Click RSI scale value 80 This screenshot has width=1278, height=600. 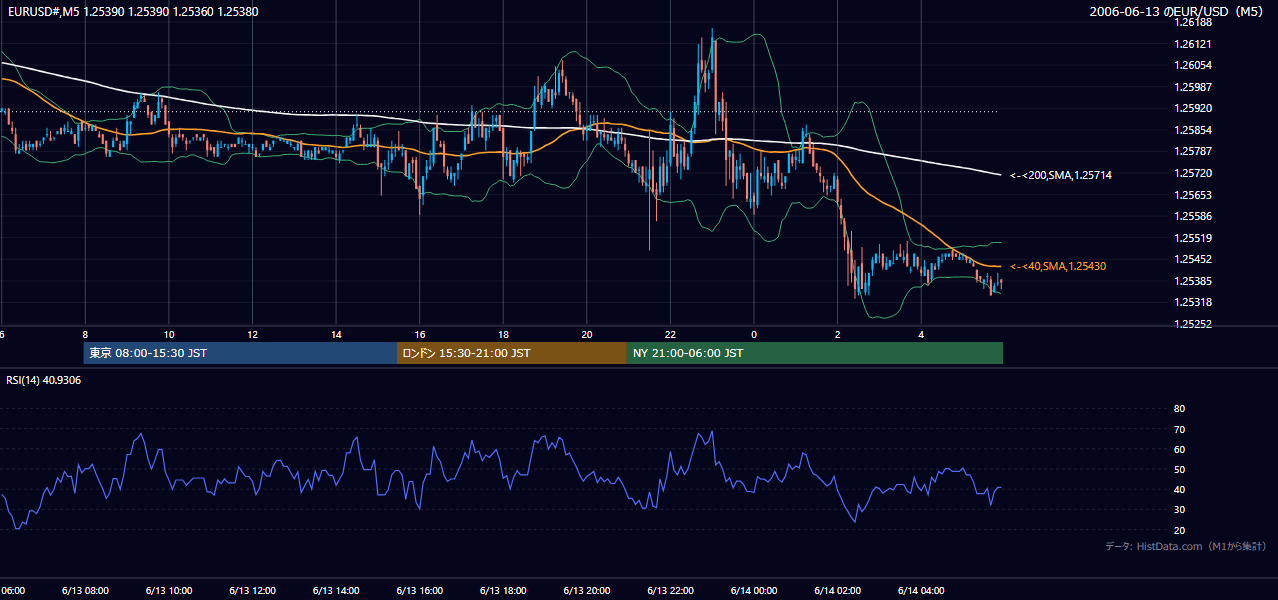[x=1179, y=409]
